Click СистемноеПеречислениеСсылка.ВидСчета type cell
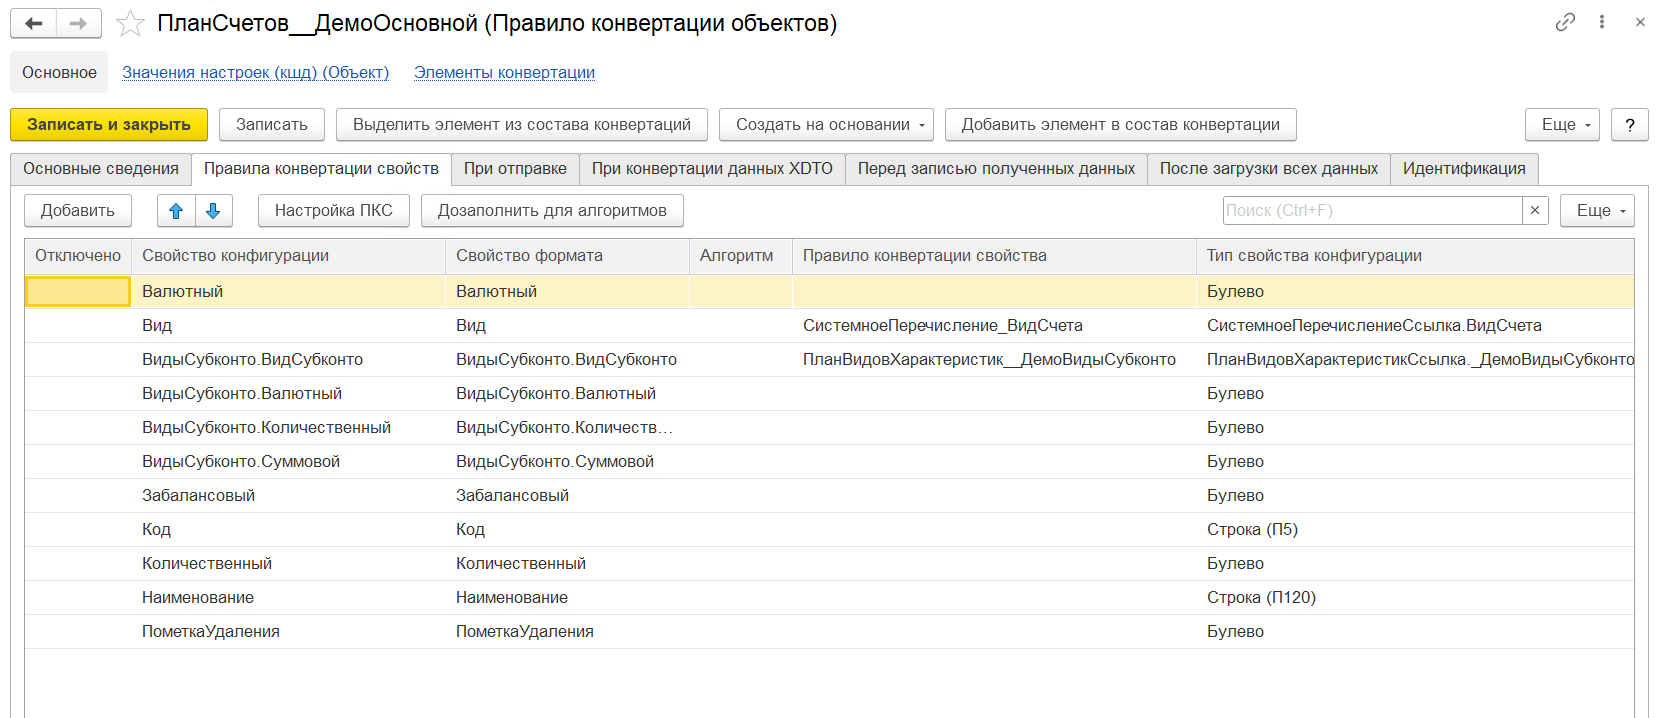The width and height of the screenshot is (1658, 718). [1415, 325]
